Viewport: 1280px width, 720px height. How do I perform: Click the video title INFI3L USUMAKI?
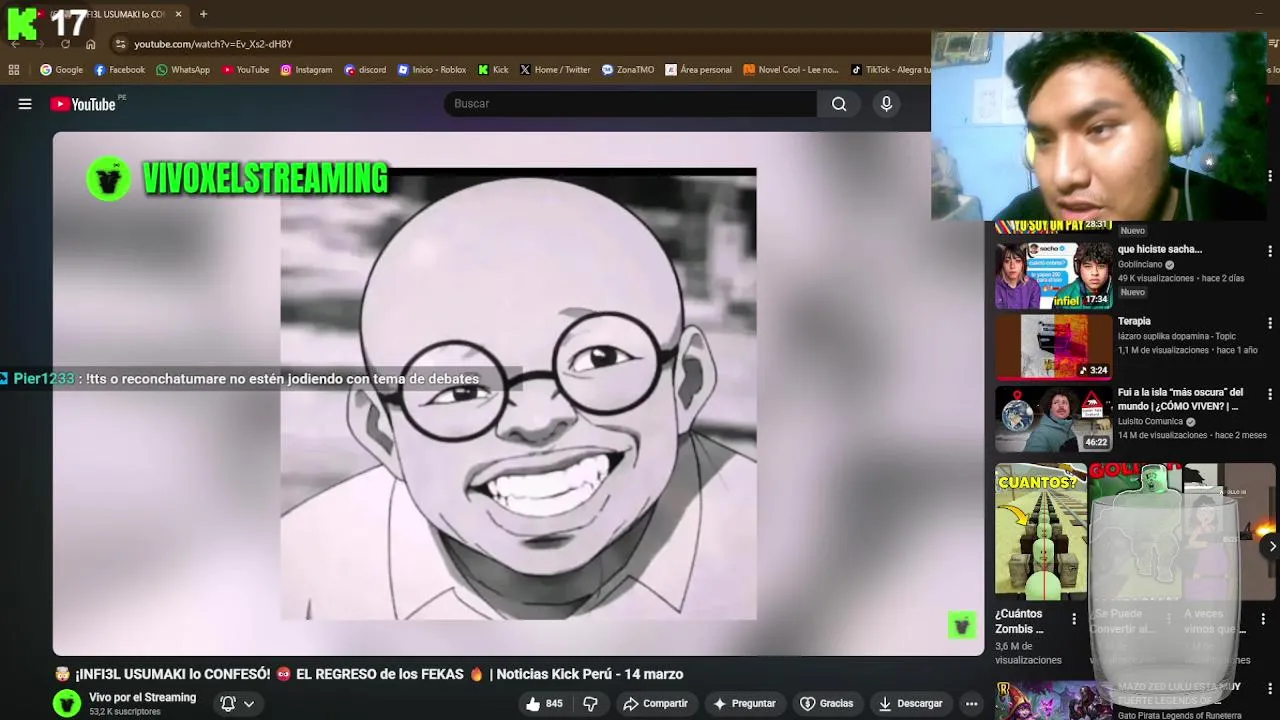tap(369, 674)
